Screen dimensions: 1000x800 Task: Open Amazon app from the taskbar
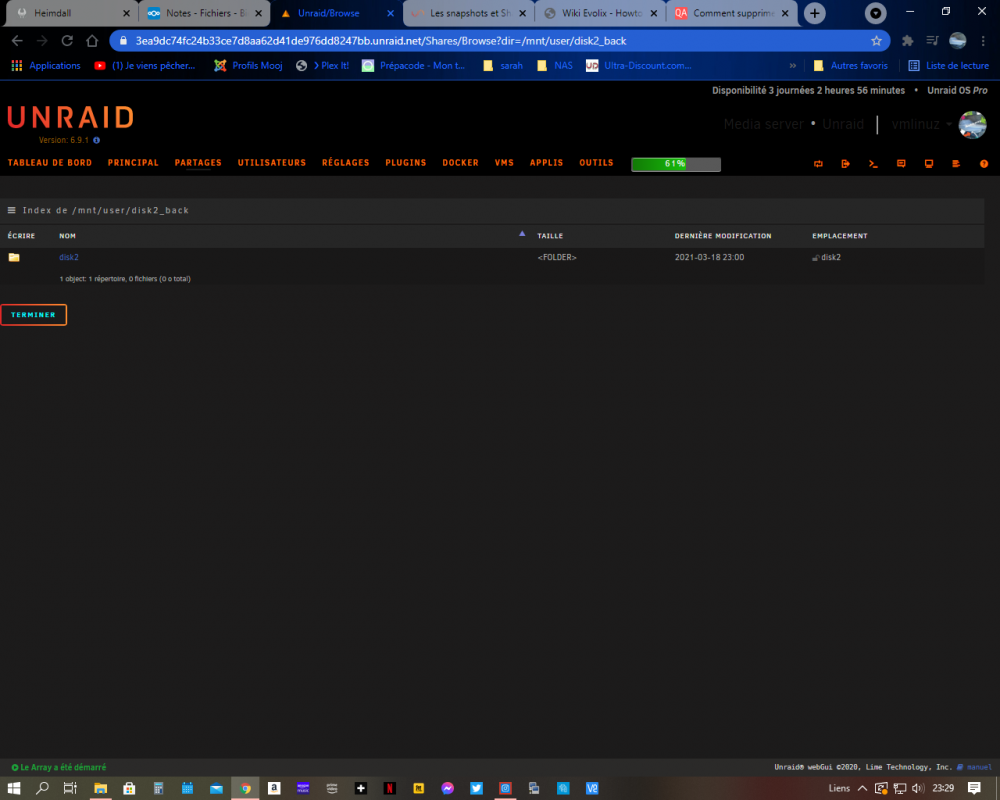(274, 789)
